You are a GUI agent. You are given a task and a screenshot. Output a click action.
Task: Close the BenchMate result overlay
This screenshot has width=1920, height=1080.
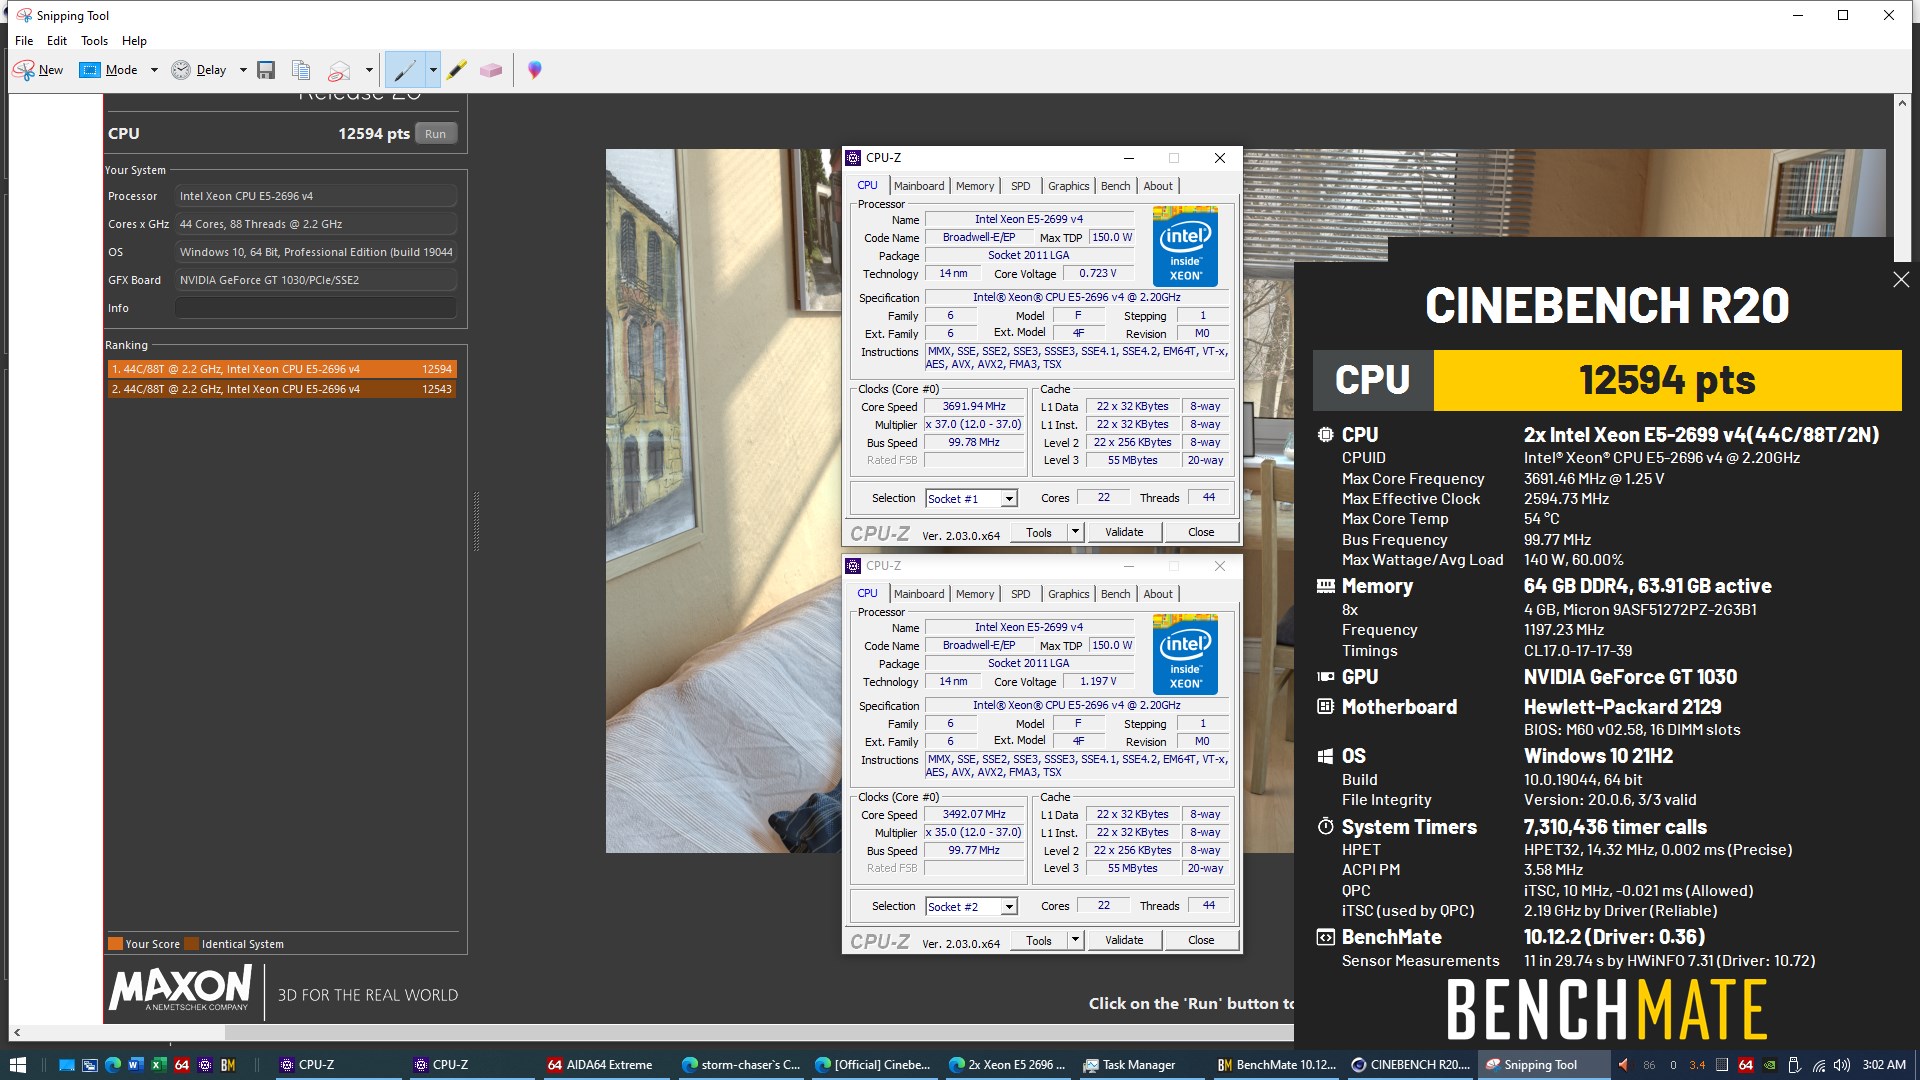coord(1901,280)
